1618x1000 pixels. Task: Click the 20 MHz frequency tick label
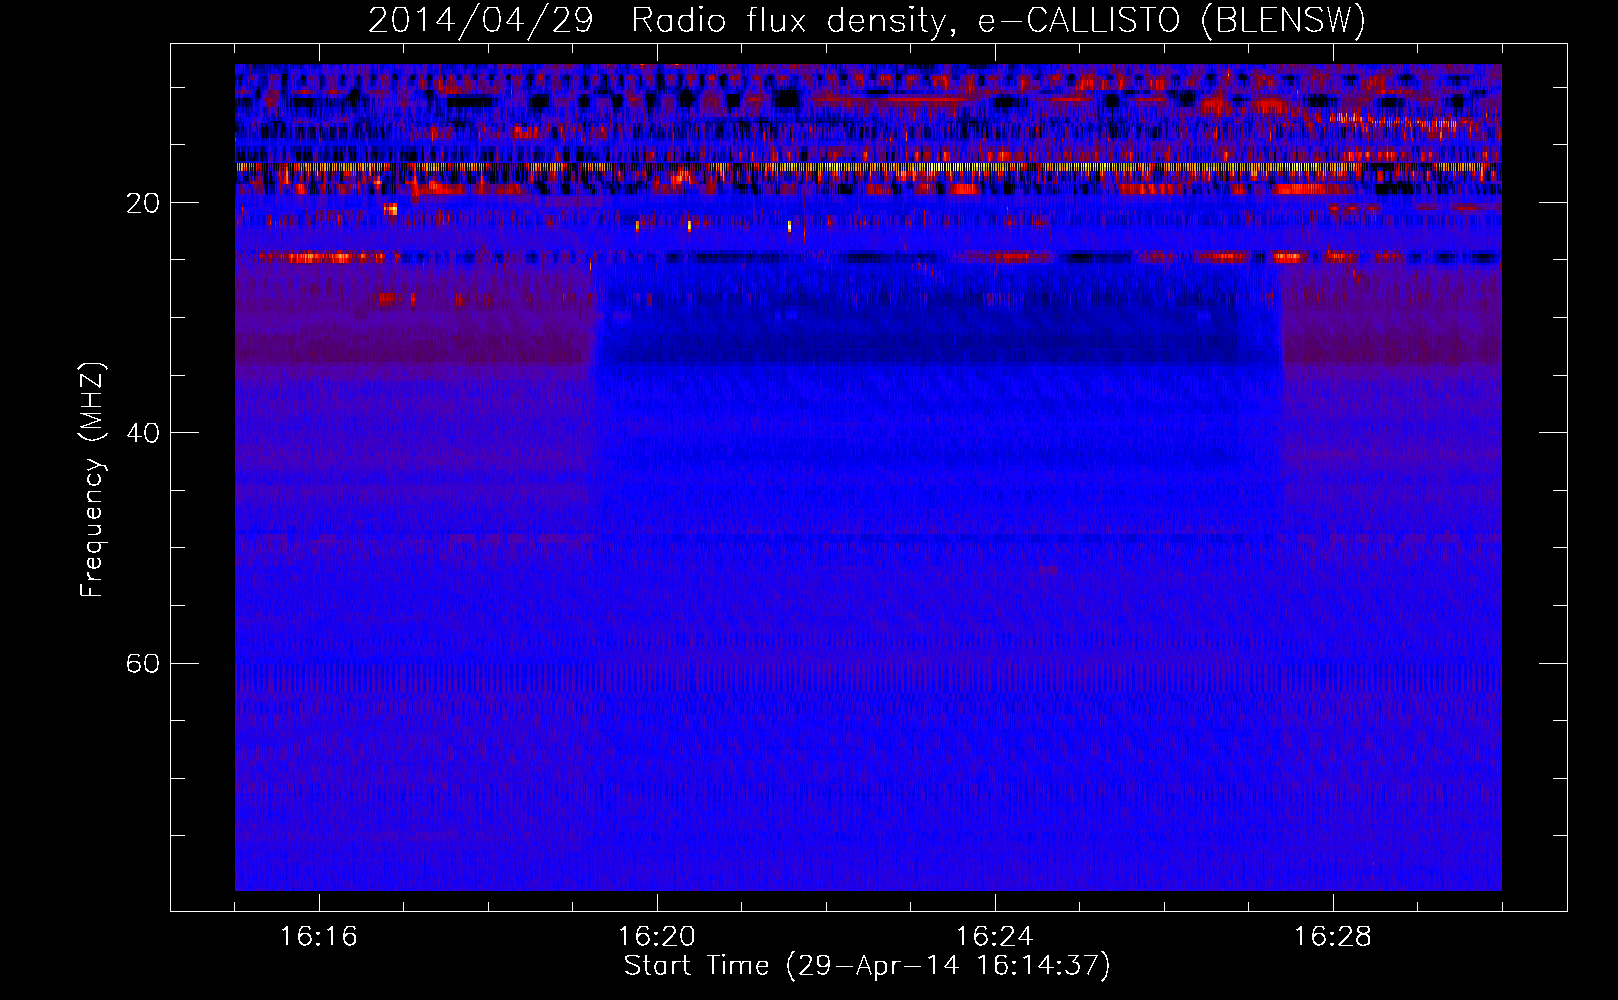click(x=142, y=204)
